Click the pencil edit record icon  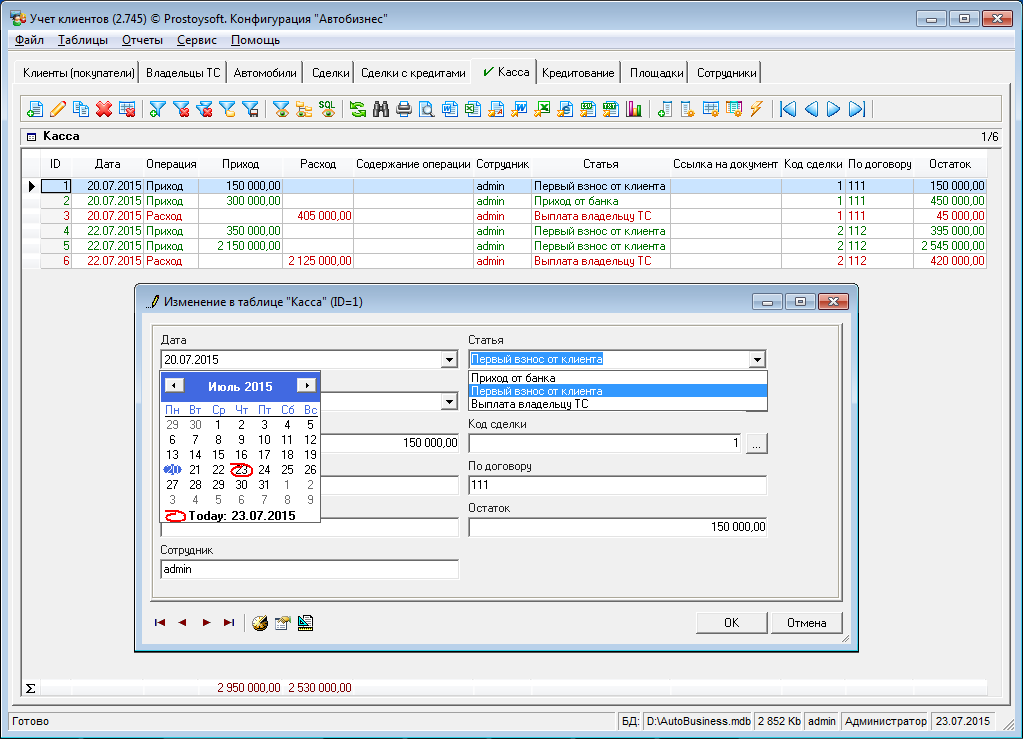(58, 109)
